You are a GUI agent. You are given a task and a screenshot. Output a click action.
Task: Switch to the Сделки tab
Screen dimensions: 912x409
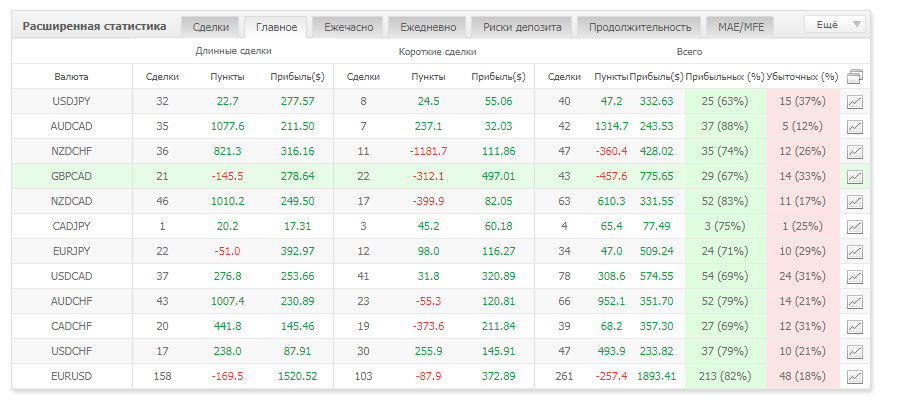pos(211,27)
